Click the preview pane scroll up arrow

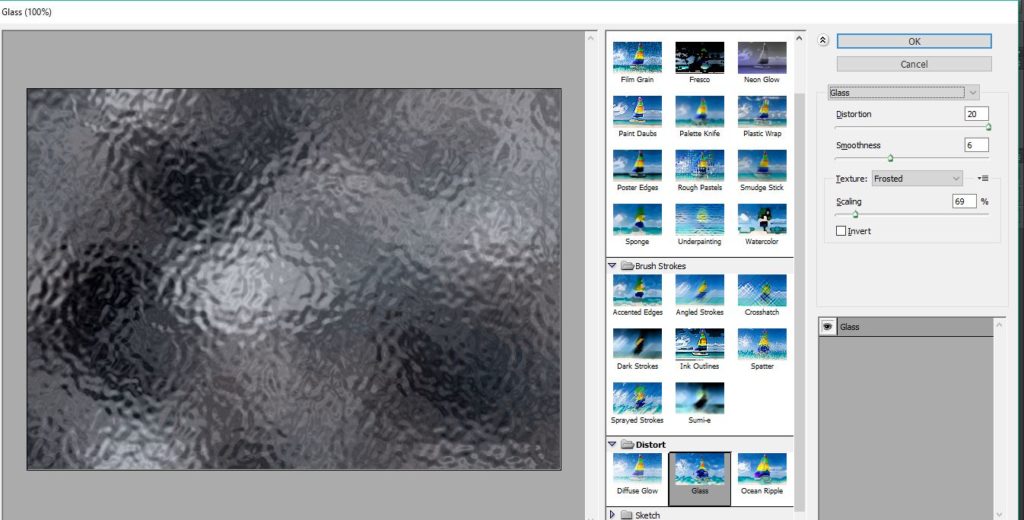click(591, 39)
